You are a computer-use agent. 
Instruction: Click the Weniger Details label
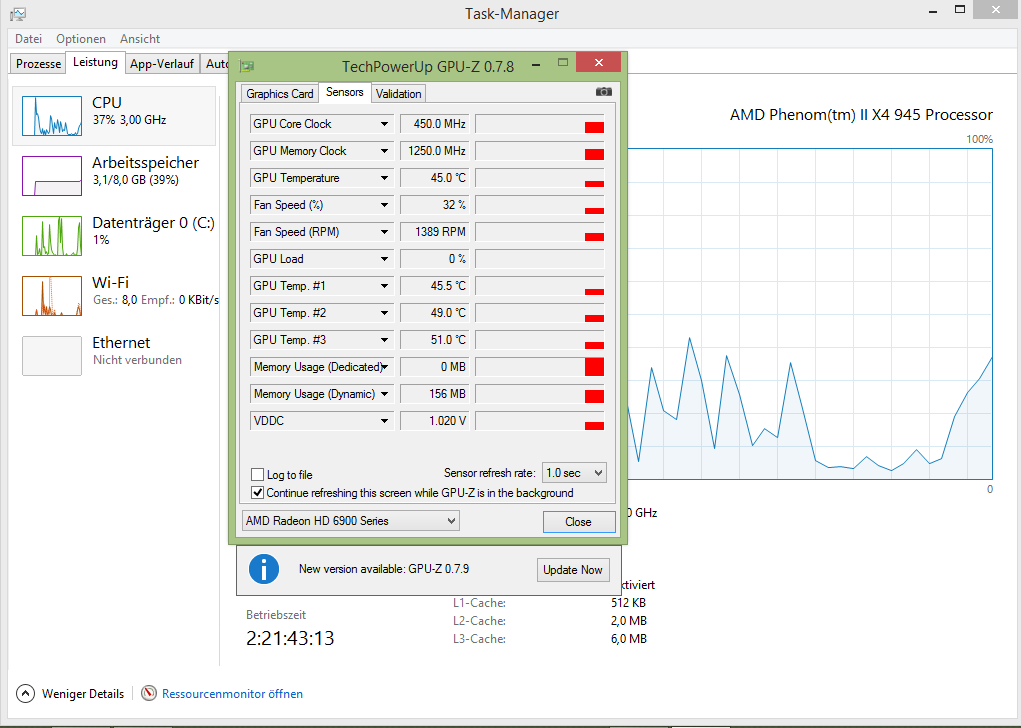coord(83,693)
